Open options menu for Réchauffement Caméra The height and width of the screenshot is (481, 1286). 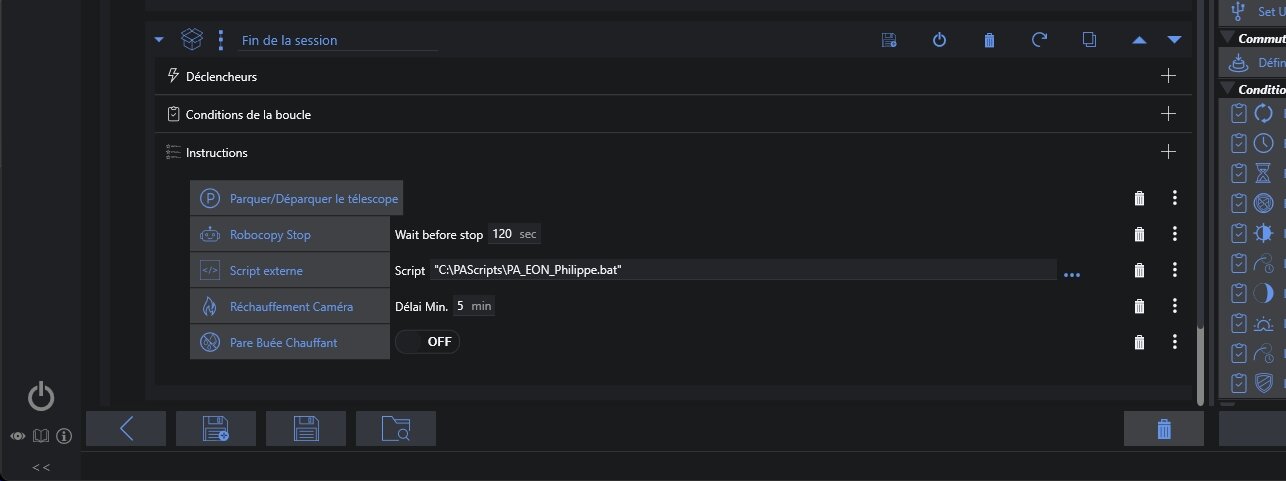(1175, 306)
